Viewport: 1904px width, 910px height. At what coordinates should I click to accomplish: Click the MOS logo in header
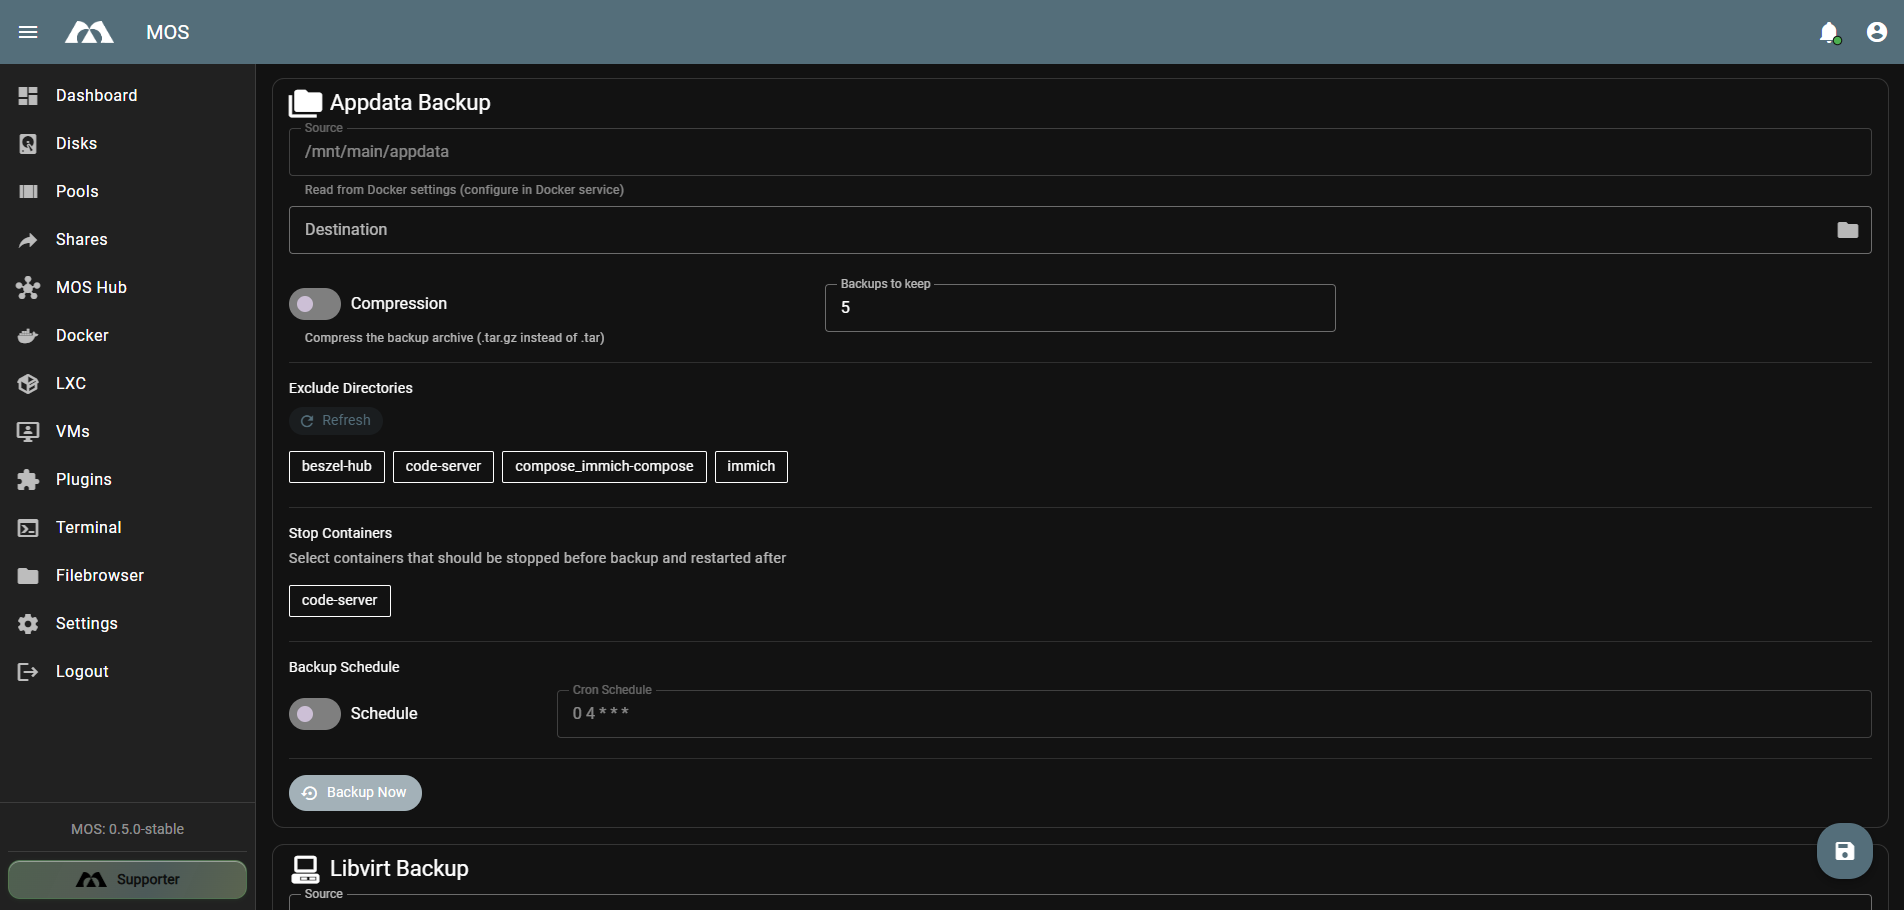(89, 32)
